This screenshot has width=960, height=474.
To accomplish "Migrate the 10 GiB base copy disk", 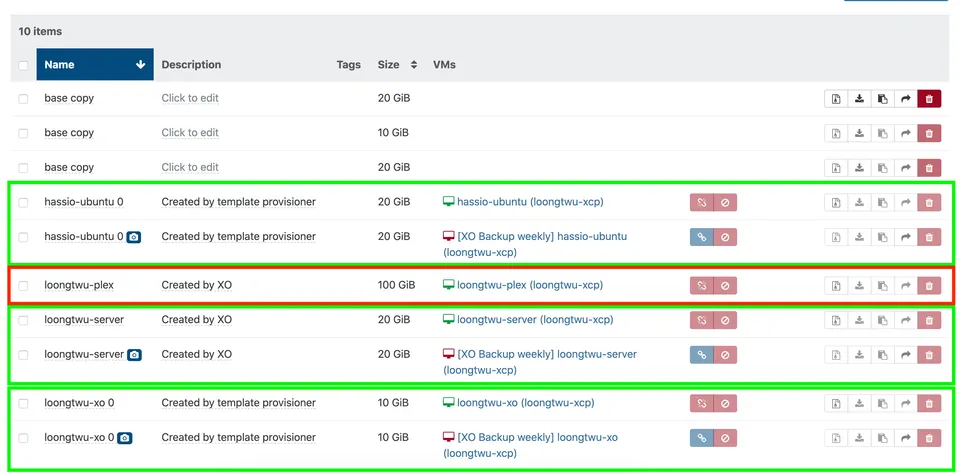I will (906, 133).
